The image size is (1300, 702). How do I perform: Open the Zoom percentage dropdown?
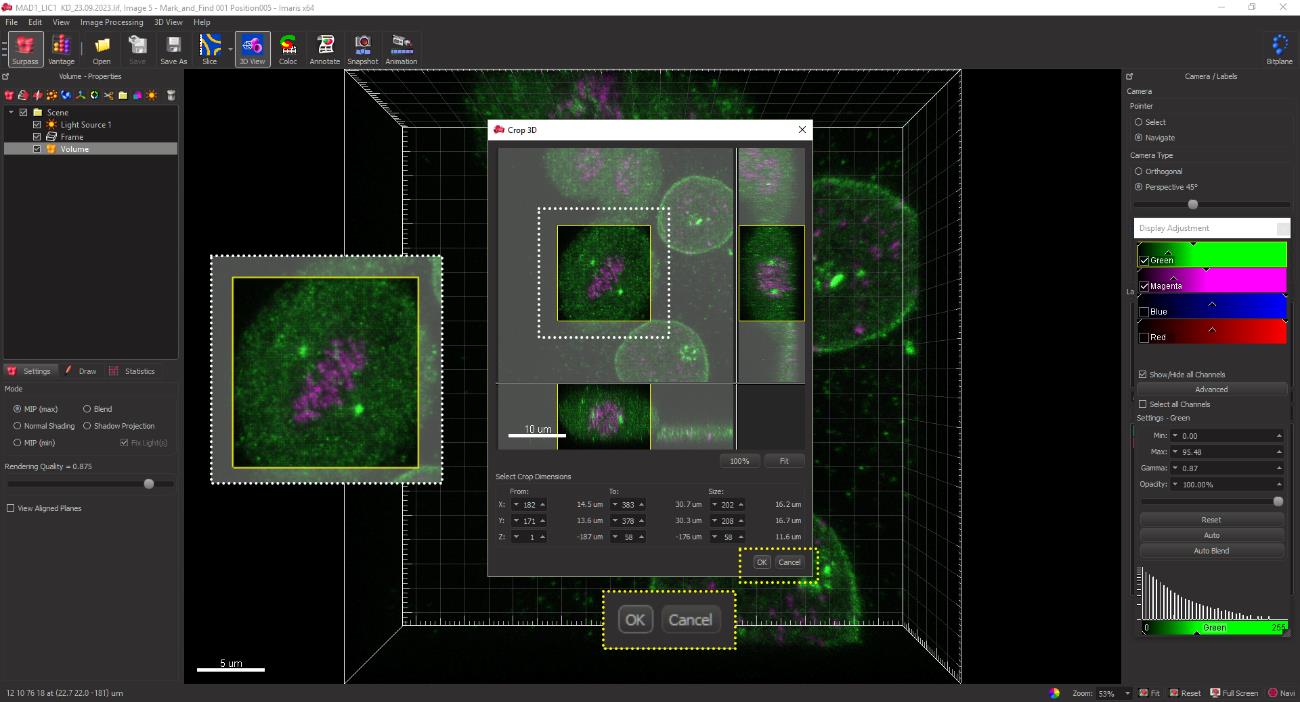pos(1128,693)
